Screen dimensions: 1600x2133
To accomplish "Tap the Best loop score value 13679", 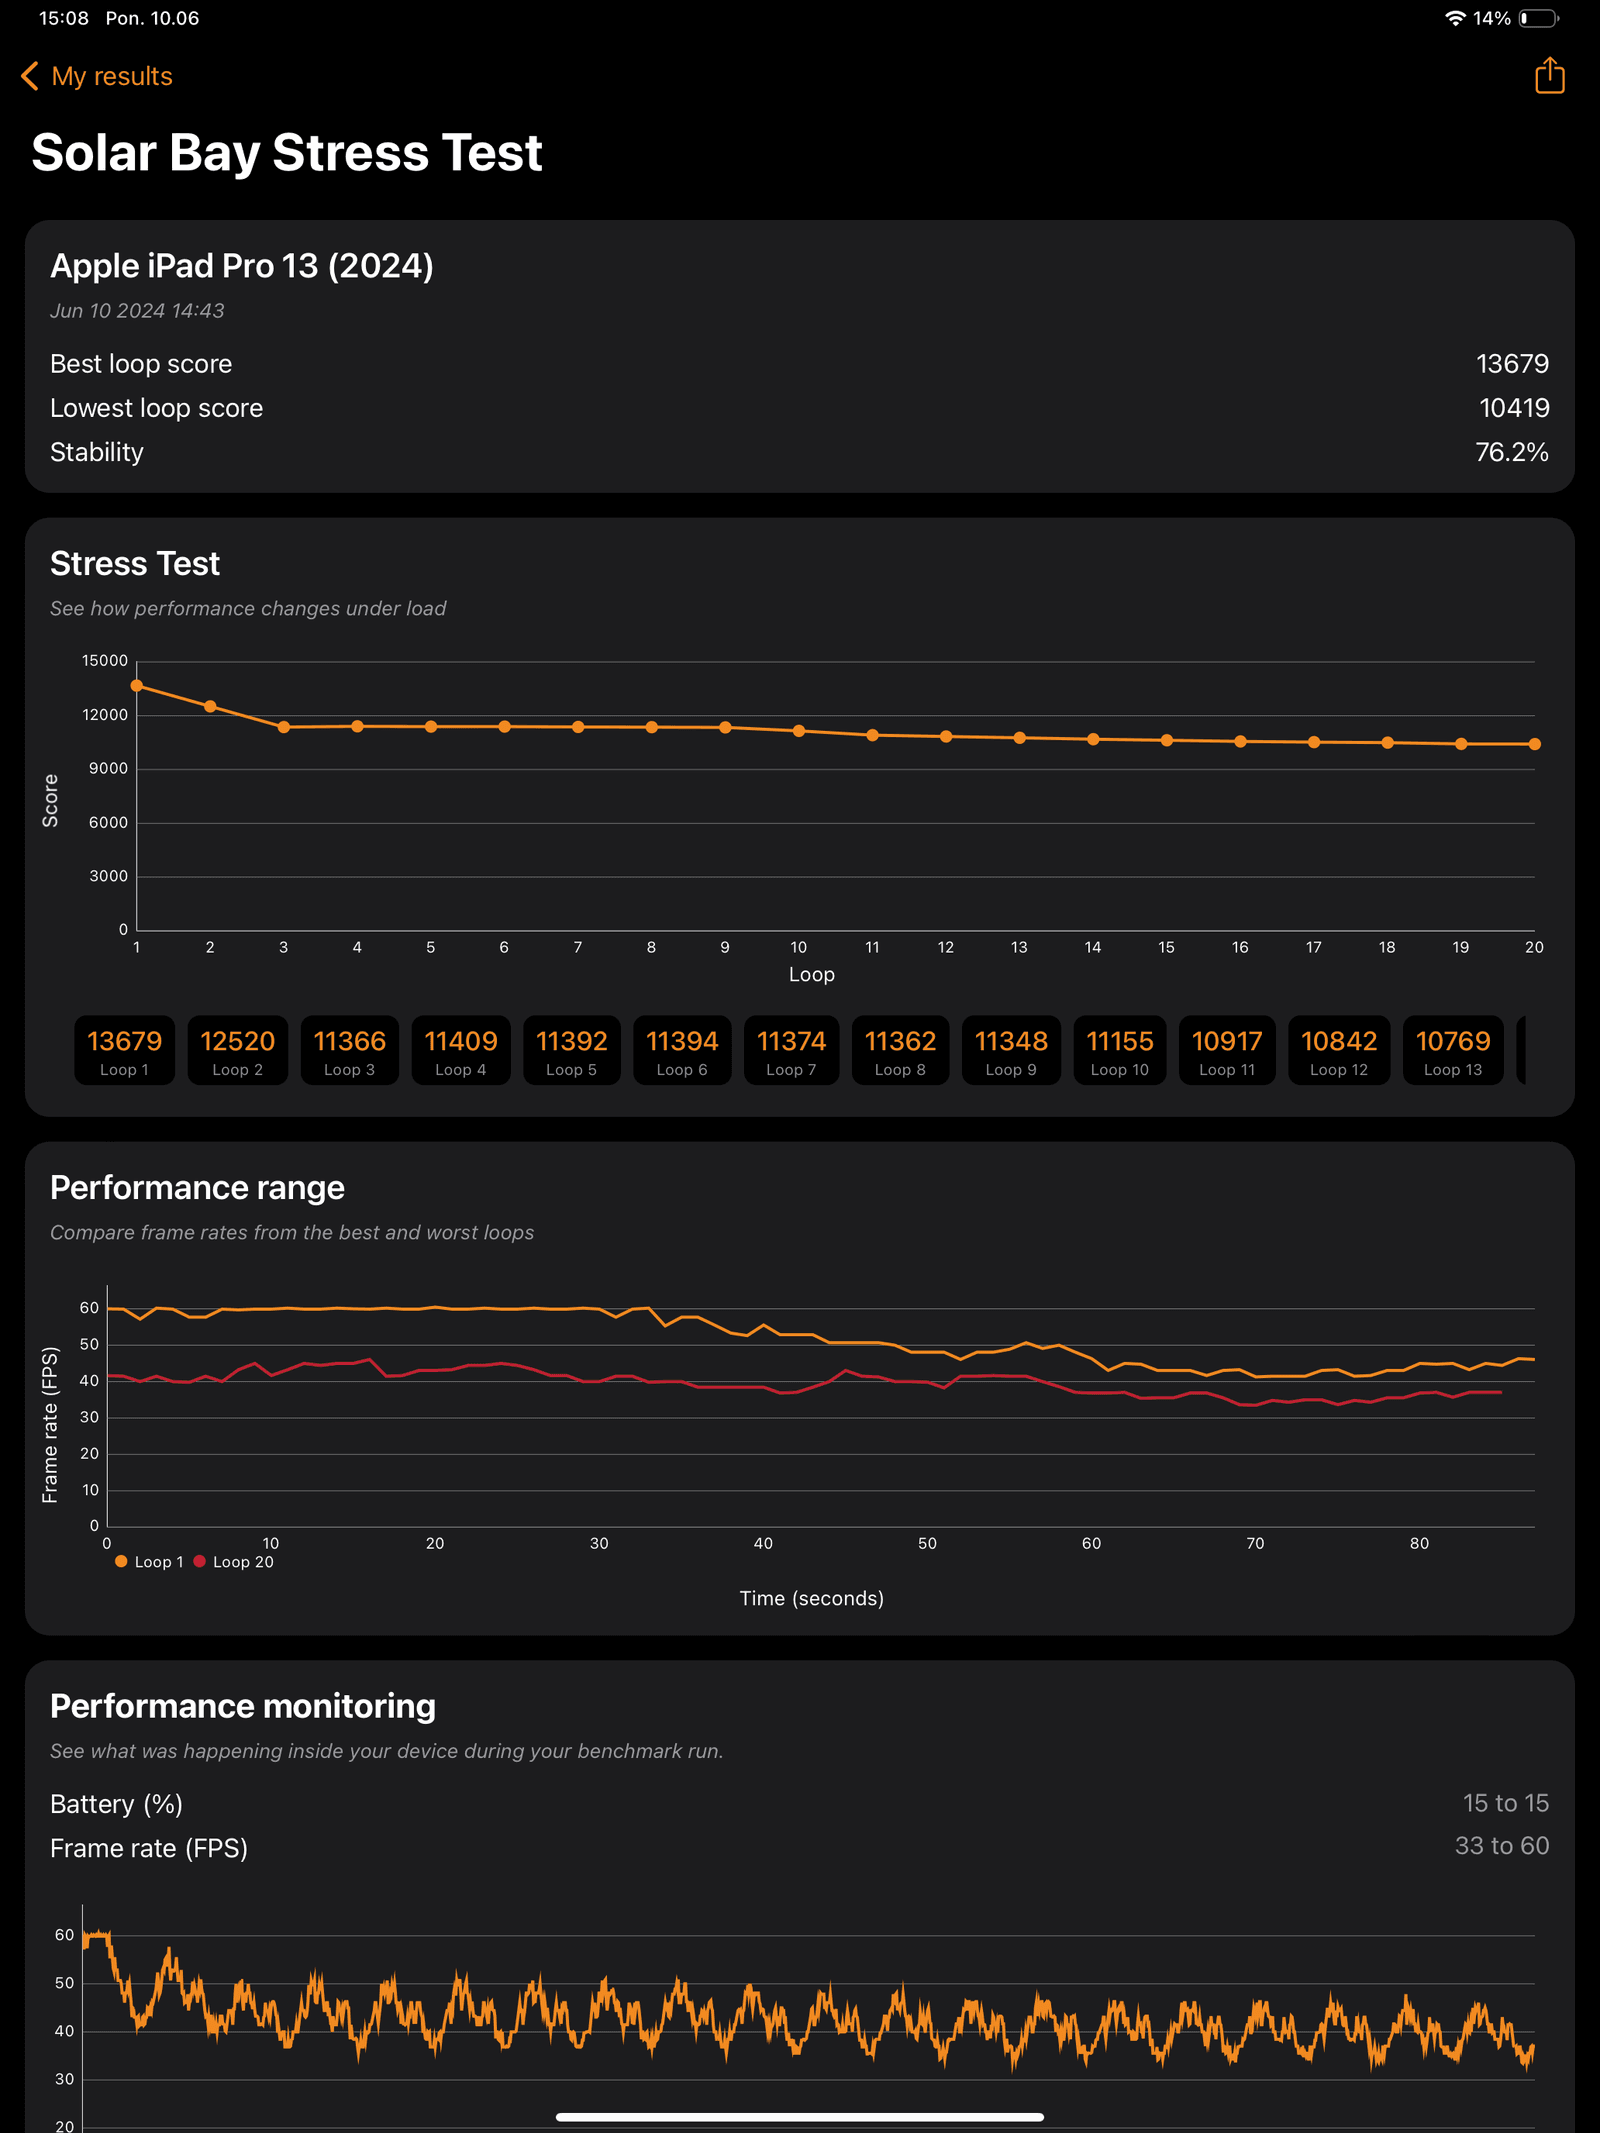I will tap(1512, 364).
